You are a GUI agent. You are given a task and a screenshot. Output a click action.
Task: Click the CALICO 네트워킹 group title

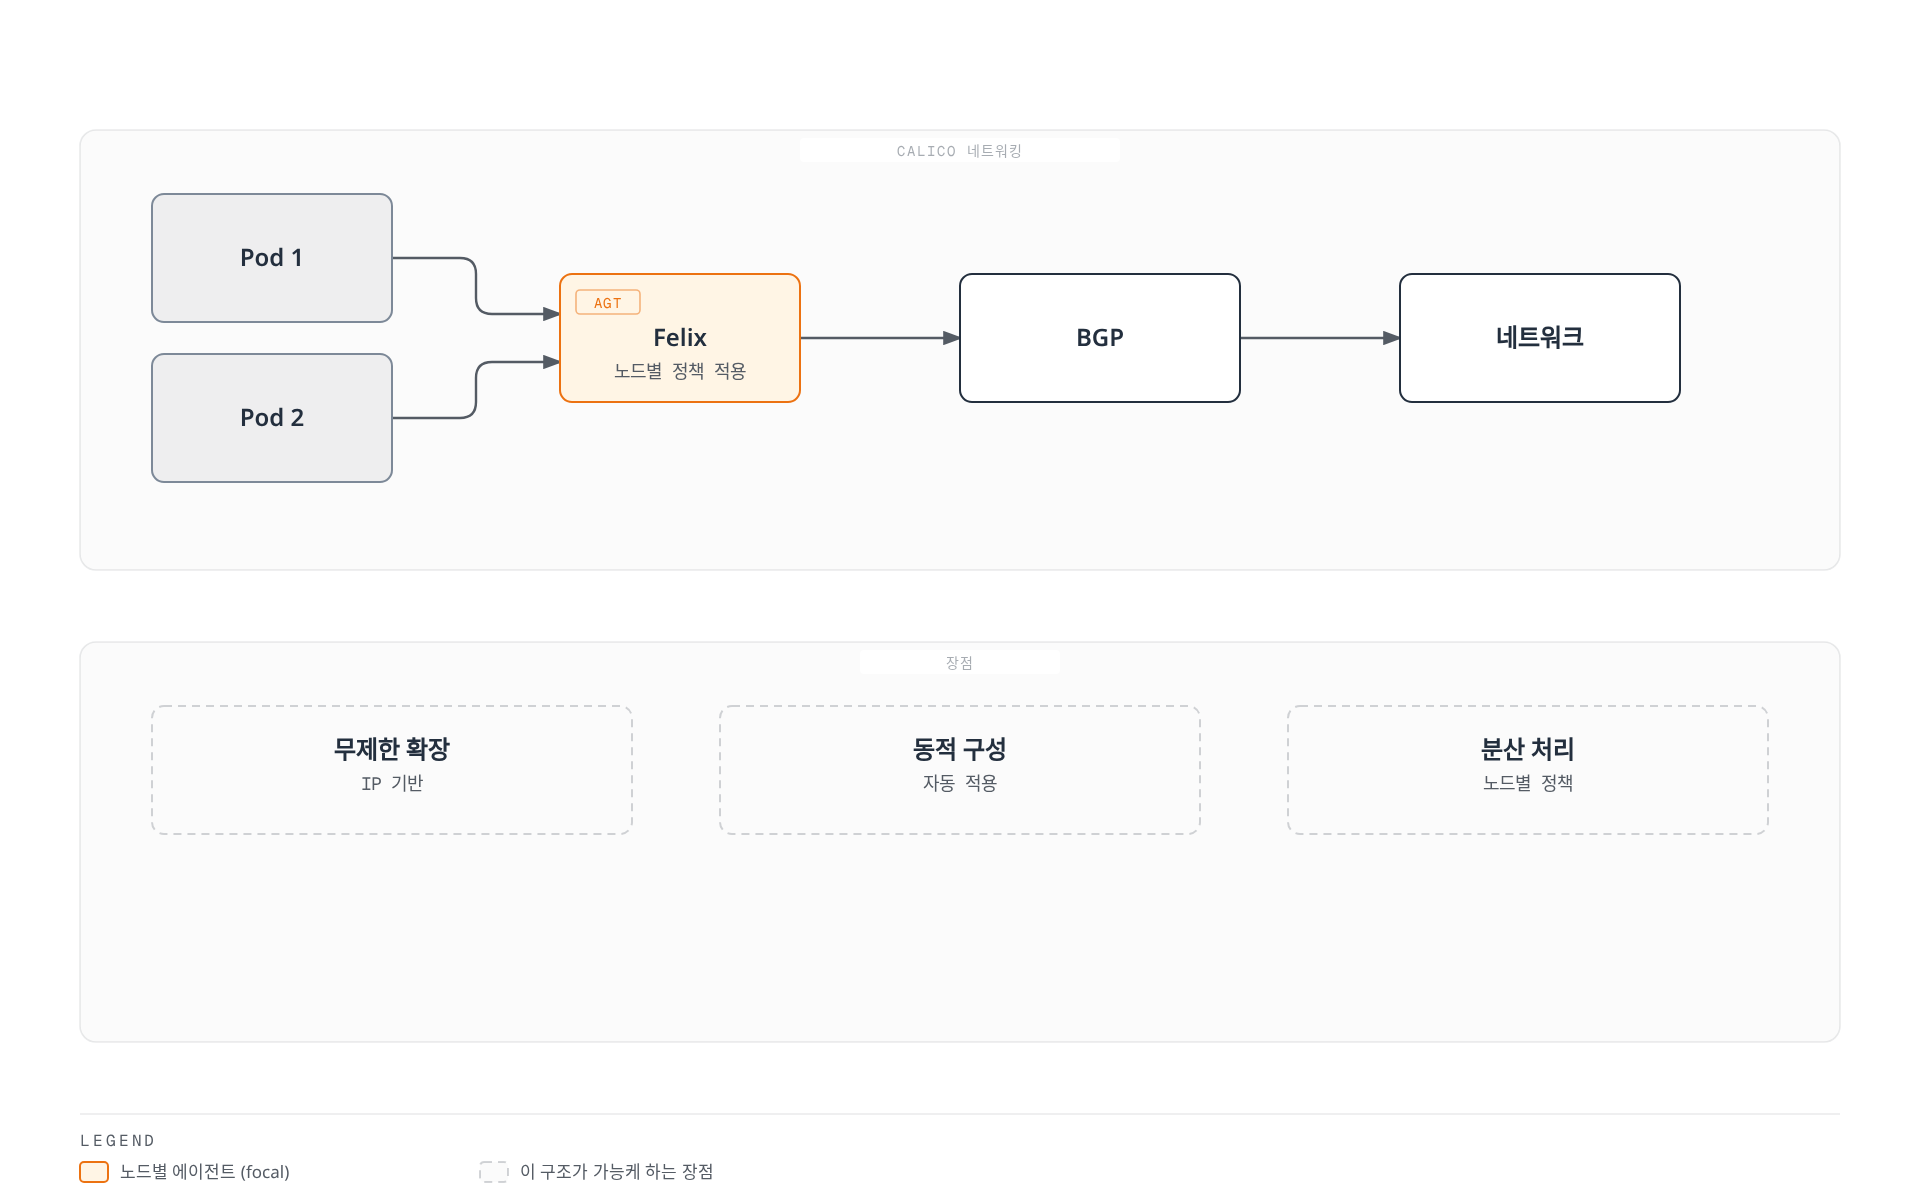pyautogui.click(x=960, y=151)
